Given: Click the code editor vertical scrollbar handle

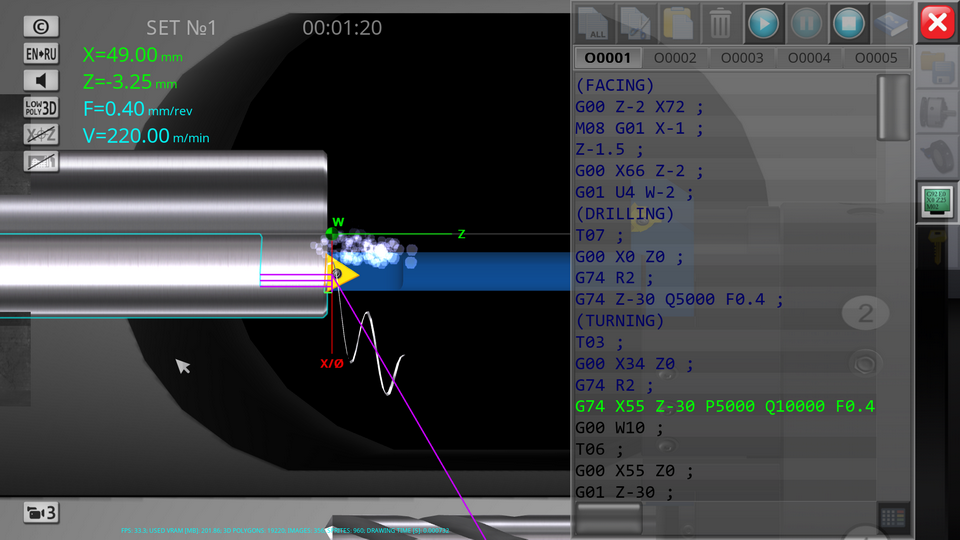Looking at the screenshot, I should tap(893, 107).
